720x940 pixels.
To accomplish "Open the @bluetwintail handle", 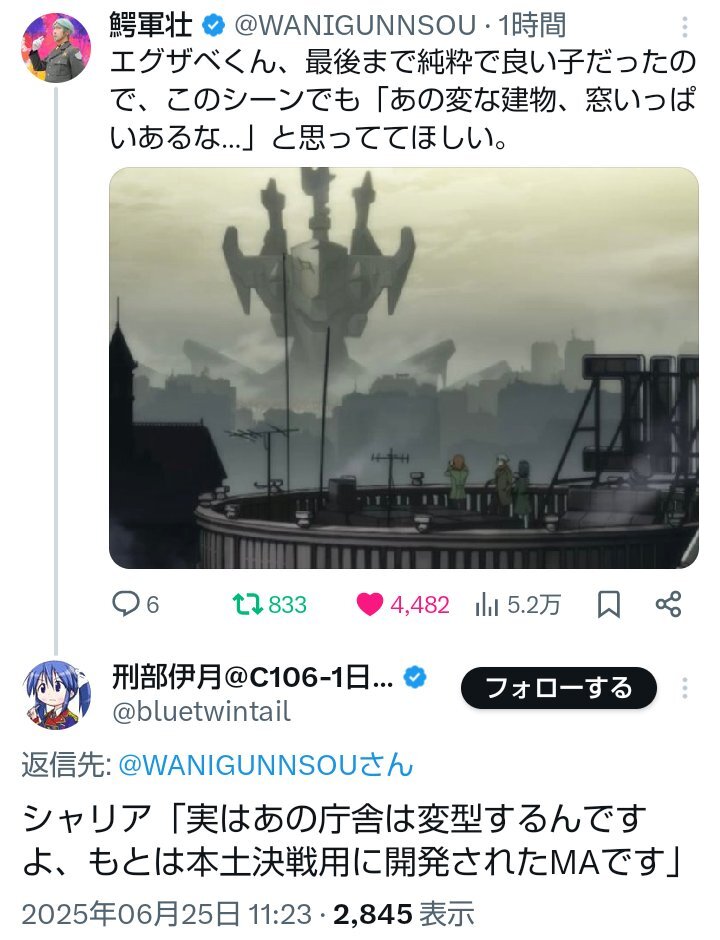I will [x=201, y=711].
